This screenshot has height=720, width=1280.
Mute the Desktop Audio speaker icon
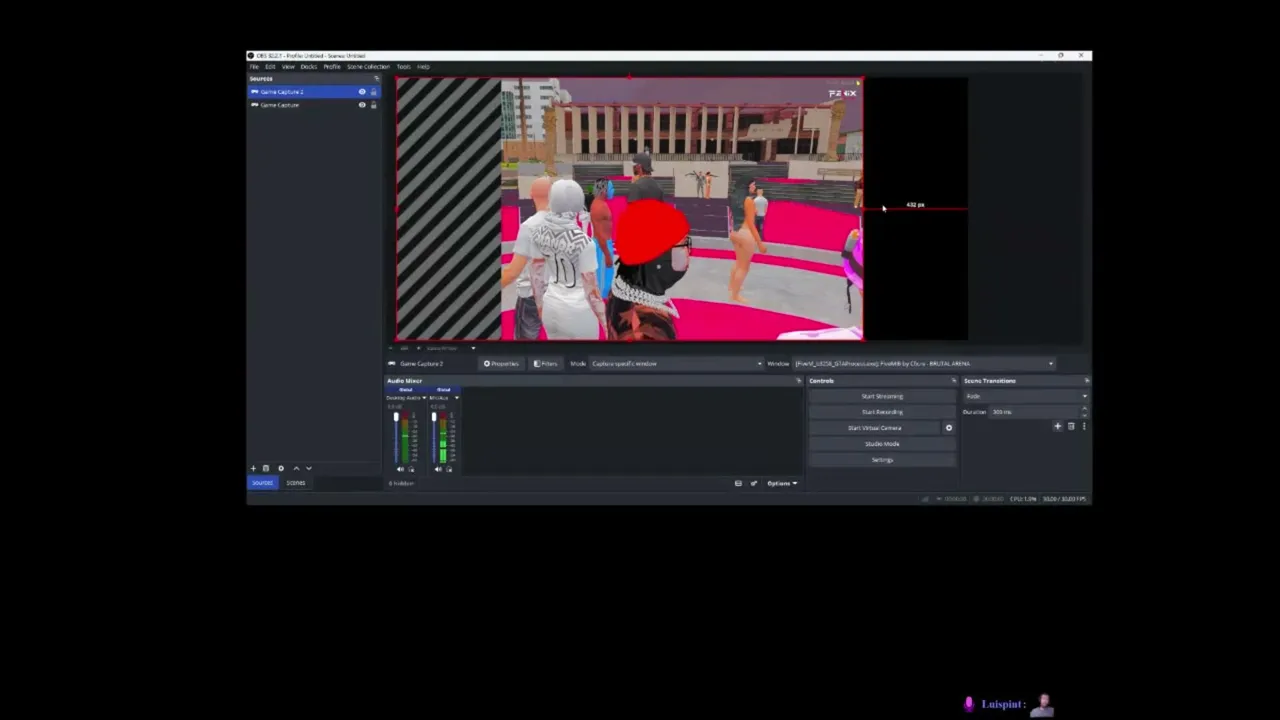(401, 469)
